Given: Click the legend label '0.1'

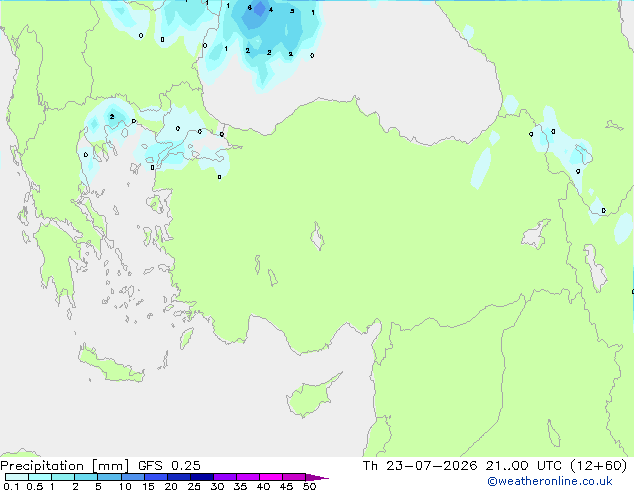Looking at the screenshot, I should click(x=11, y=486).
